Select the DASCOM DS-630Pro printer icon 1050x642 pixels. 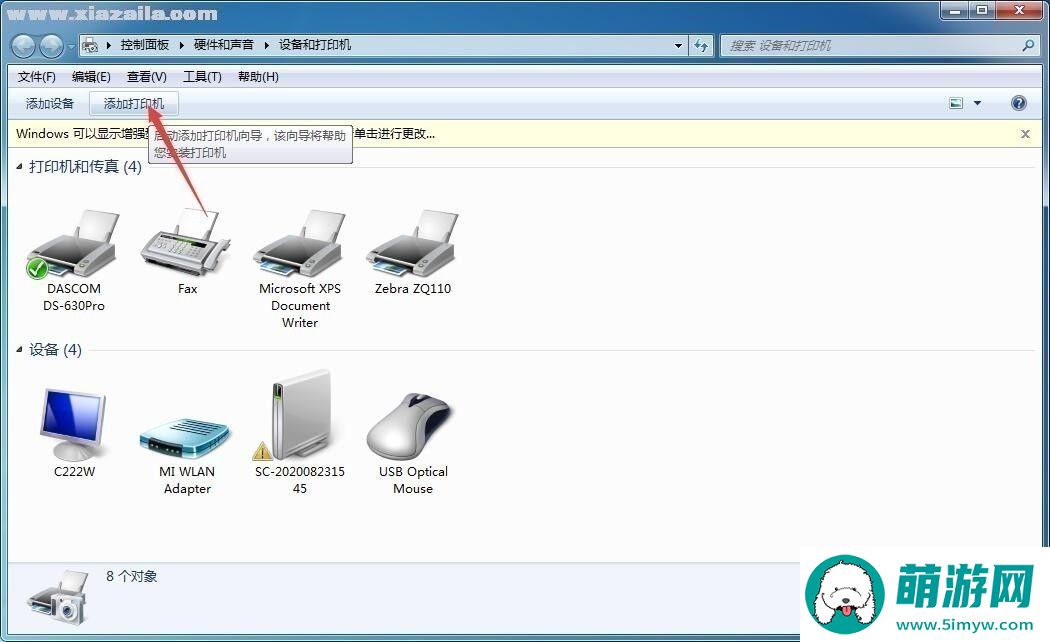tap(73, 244)
